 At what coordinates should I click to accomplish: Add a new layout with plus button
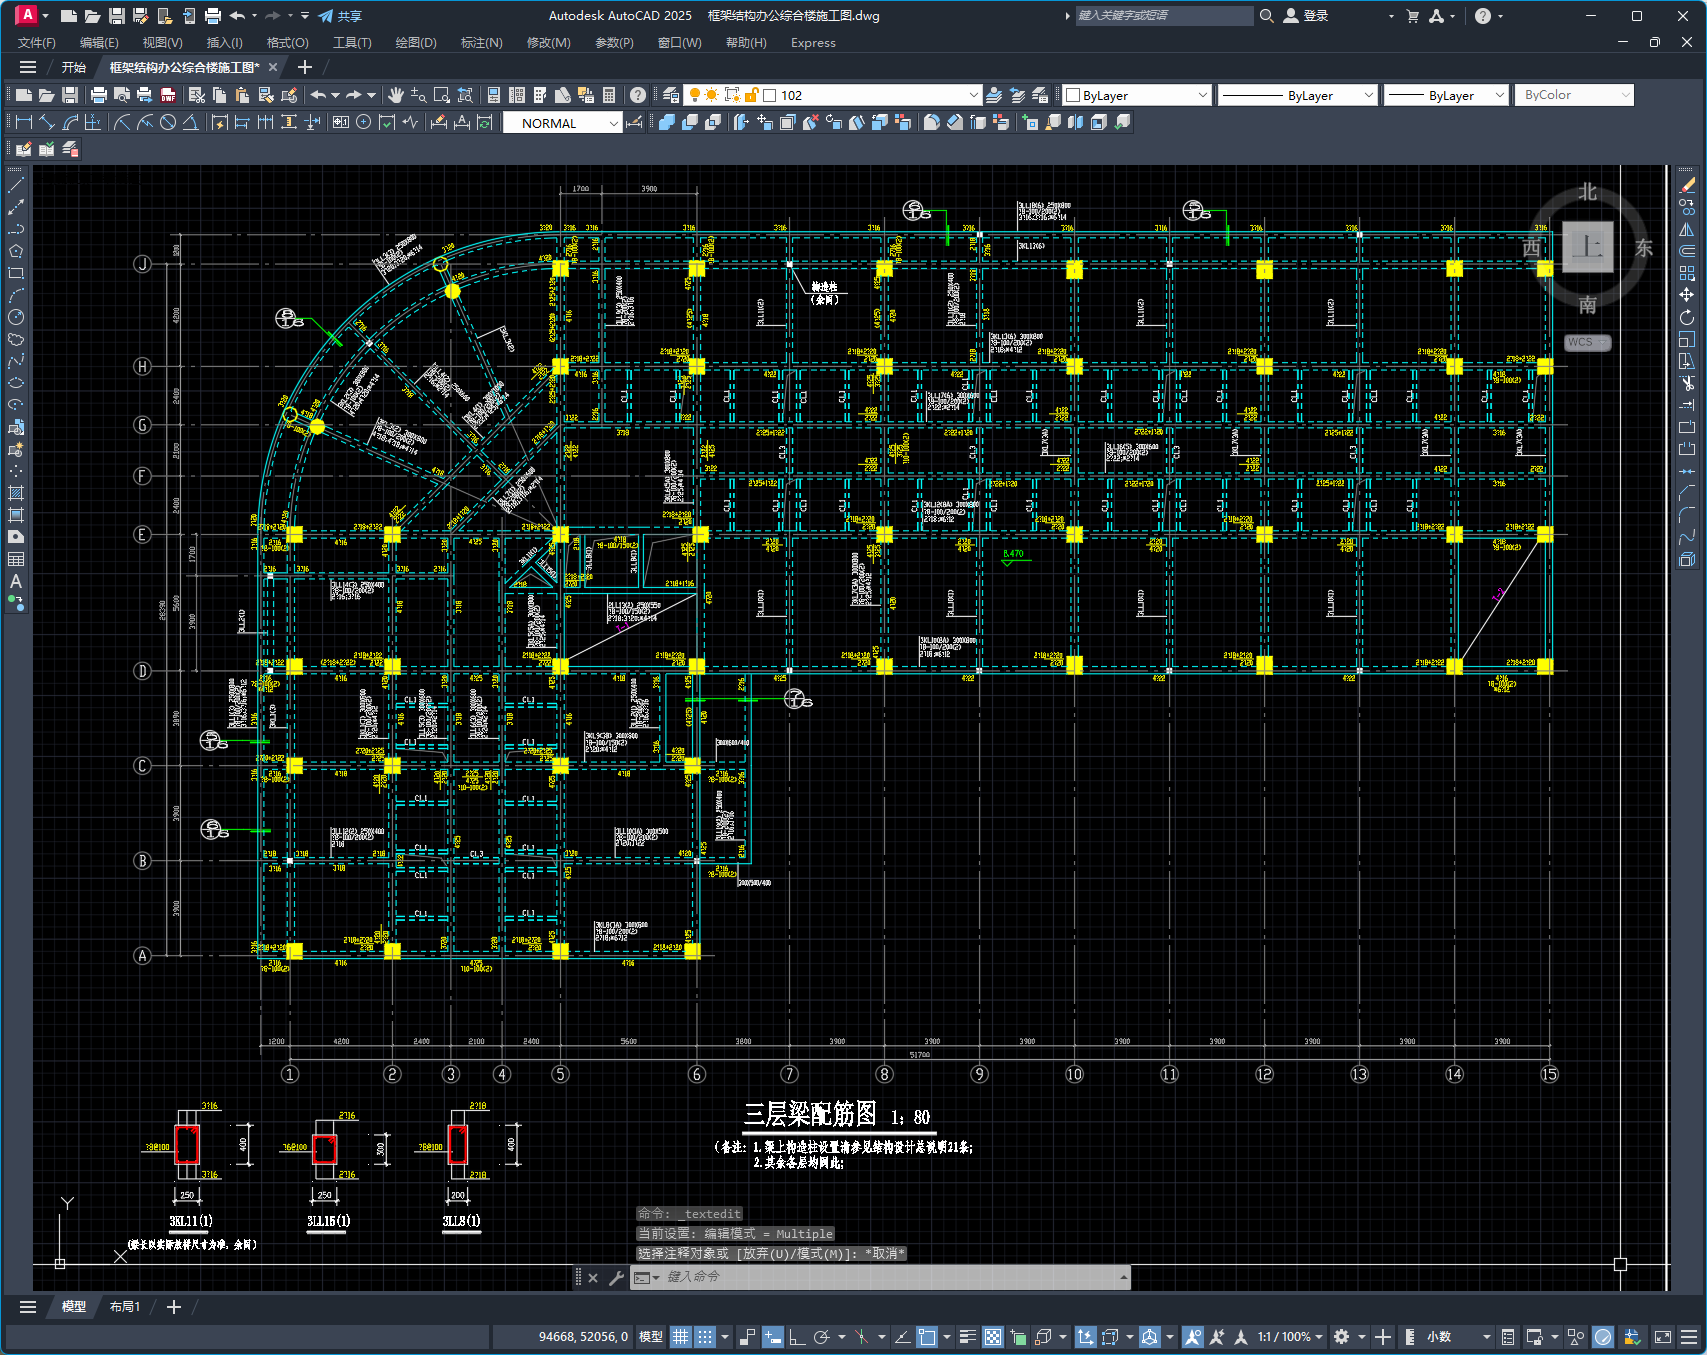click(173, 1307)
